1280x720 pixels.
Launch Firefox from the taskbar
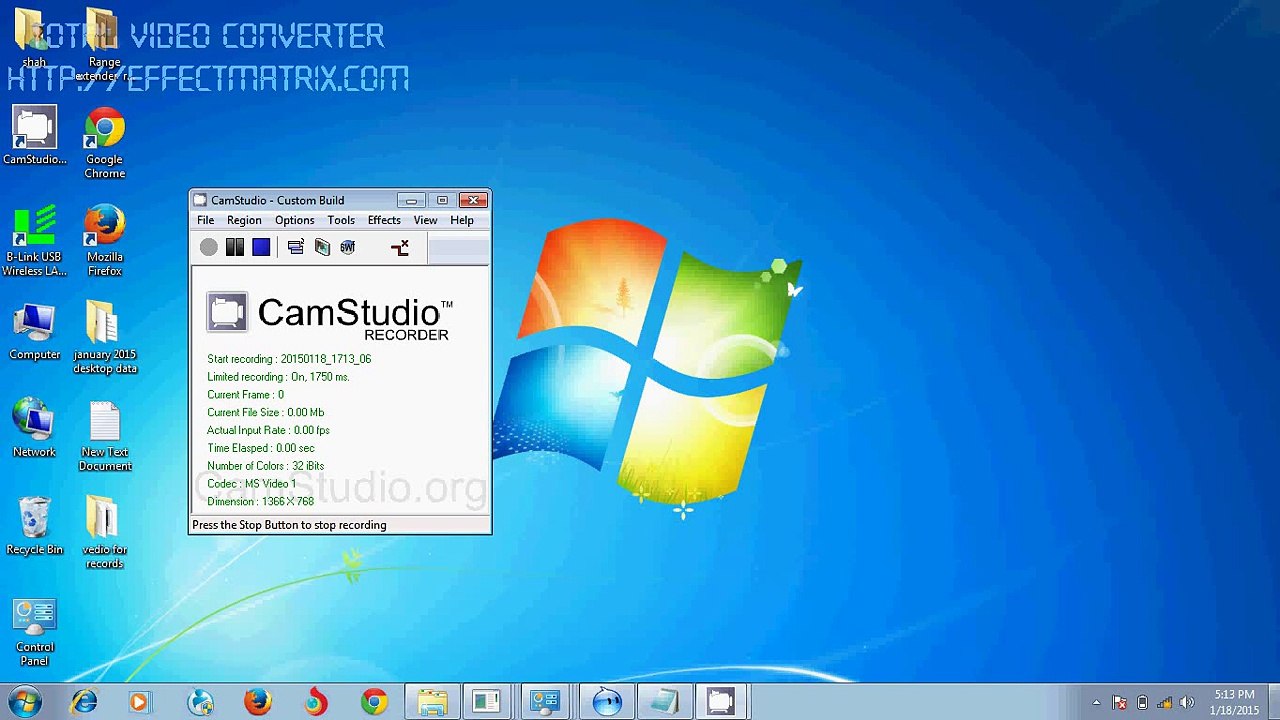pyautogui.click(x=258, y=702)
